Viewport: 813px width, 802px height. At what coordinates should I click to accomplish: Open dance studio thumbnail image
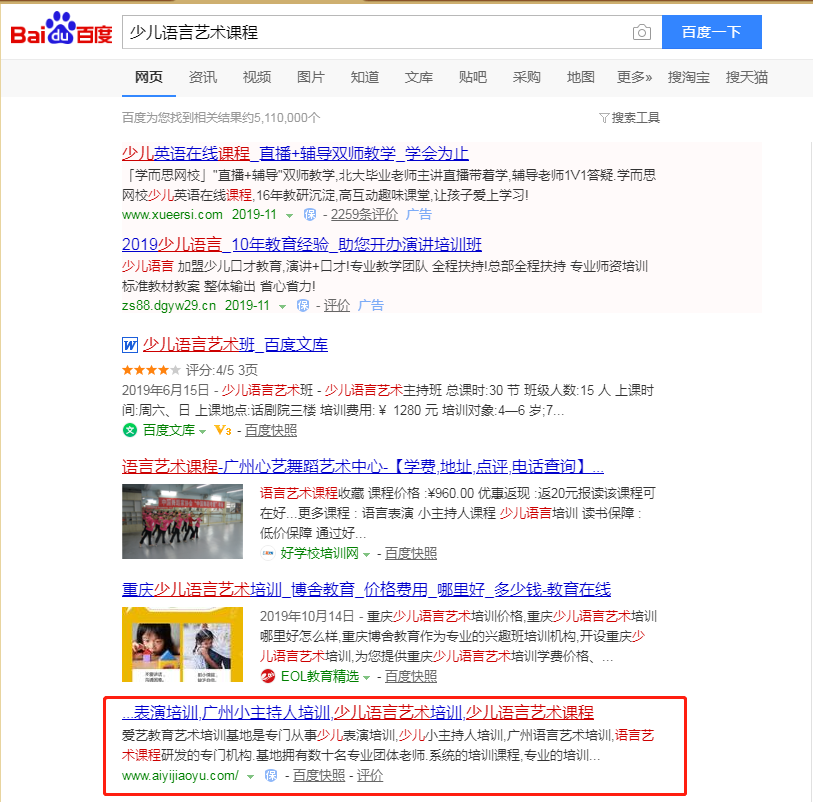point(183,522)
